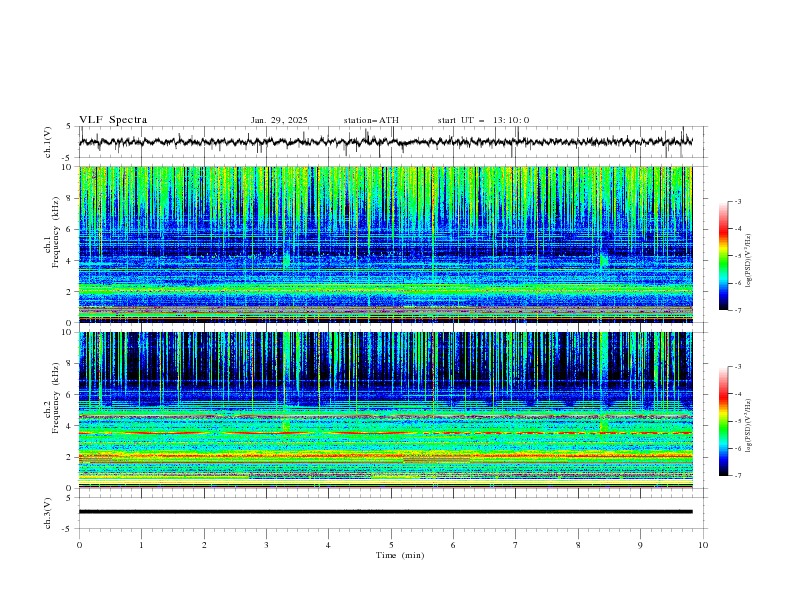Click the ch.1(V) waveform axis label
792x612 pixels.
pyautogui.click(x=48, y=142)
